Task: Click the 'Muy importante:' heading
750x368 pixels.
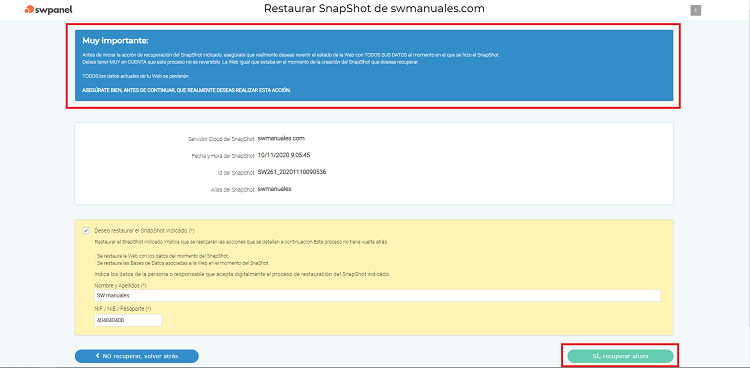Action: (x=115, y=41)
